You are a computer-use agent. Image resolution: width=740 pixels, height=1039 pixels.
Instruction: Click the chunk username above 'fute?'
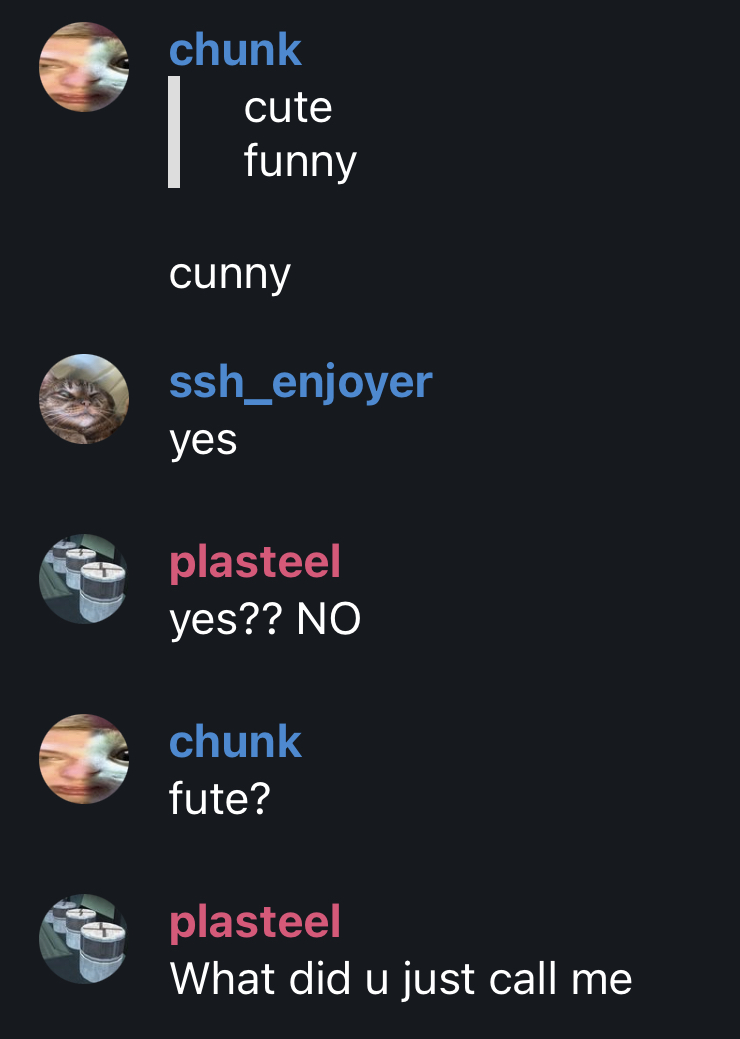(x=235, y=741)
